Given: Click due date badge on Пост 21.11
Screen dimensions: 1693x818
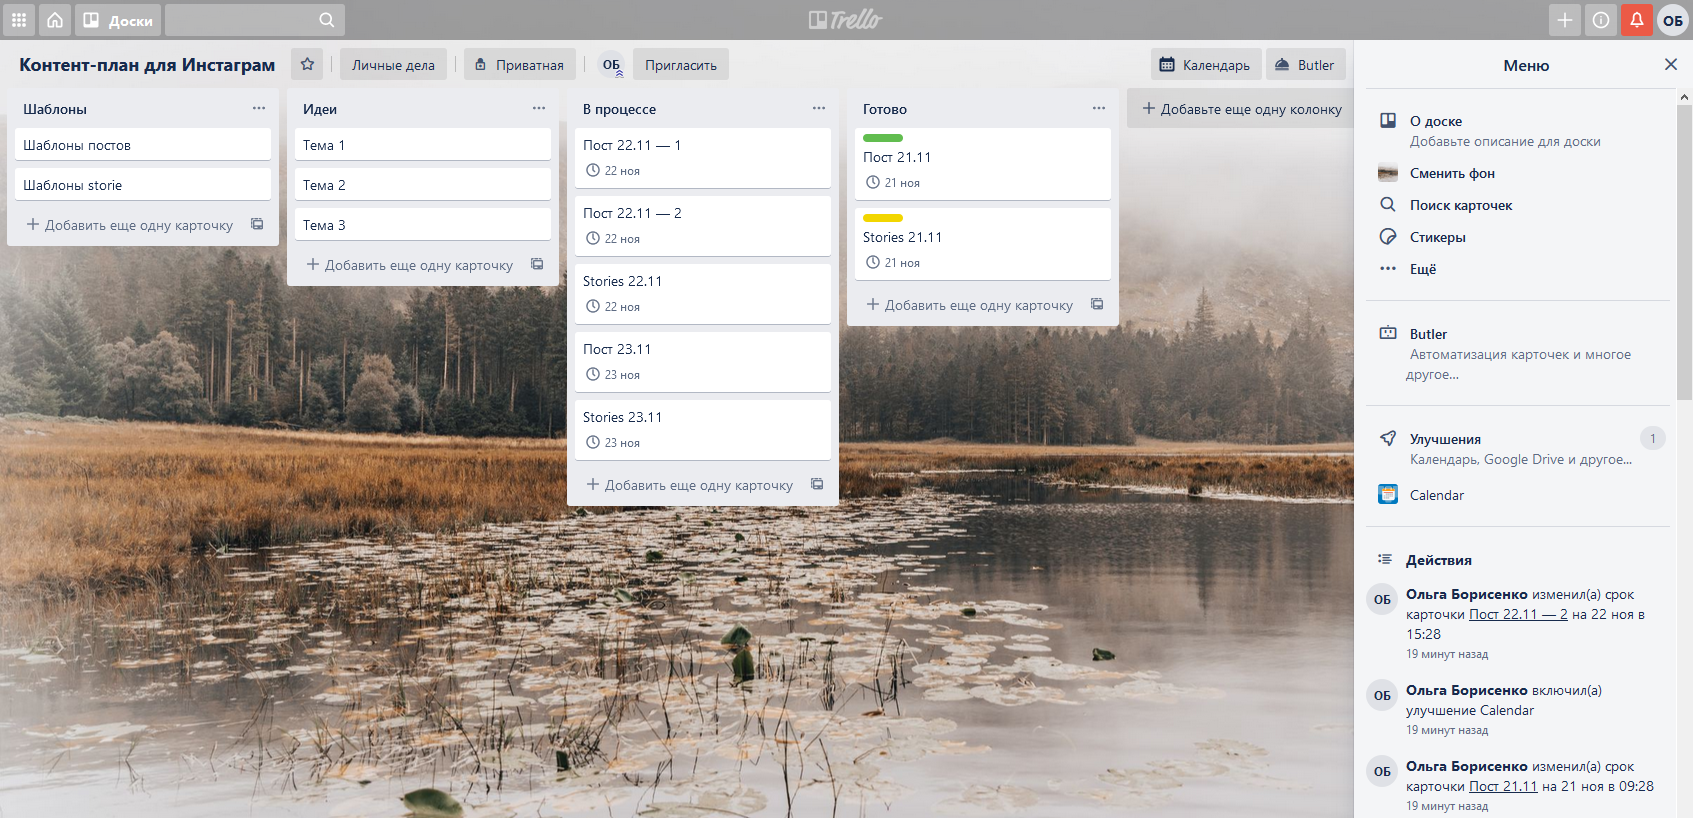Looking at the screenshot, I should click(893, 183).
